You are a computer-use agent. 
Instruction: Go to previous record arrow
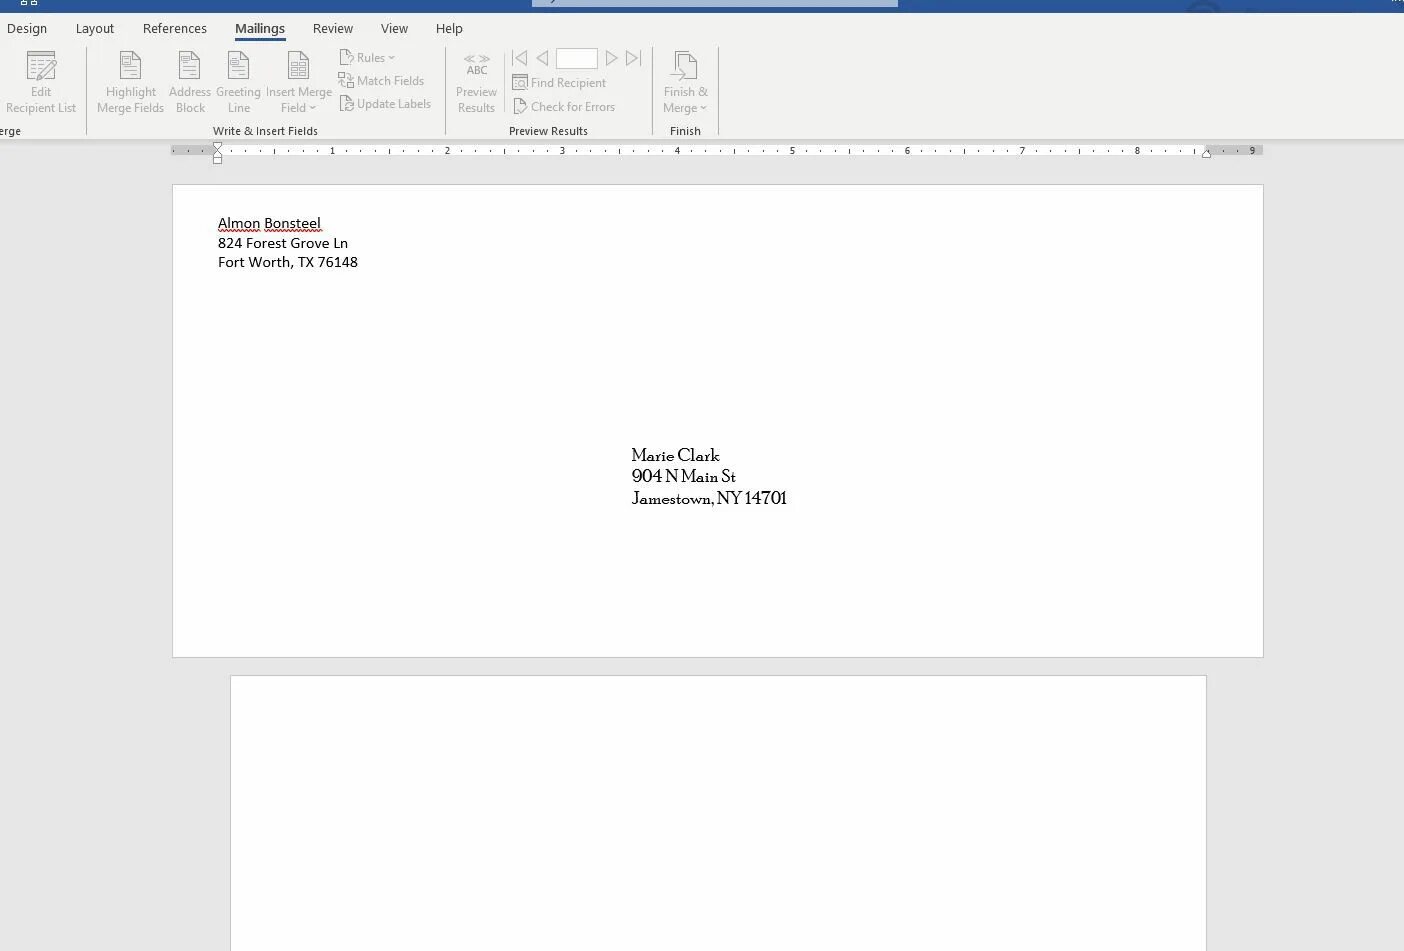[x=542, y=59]
